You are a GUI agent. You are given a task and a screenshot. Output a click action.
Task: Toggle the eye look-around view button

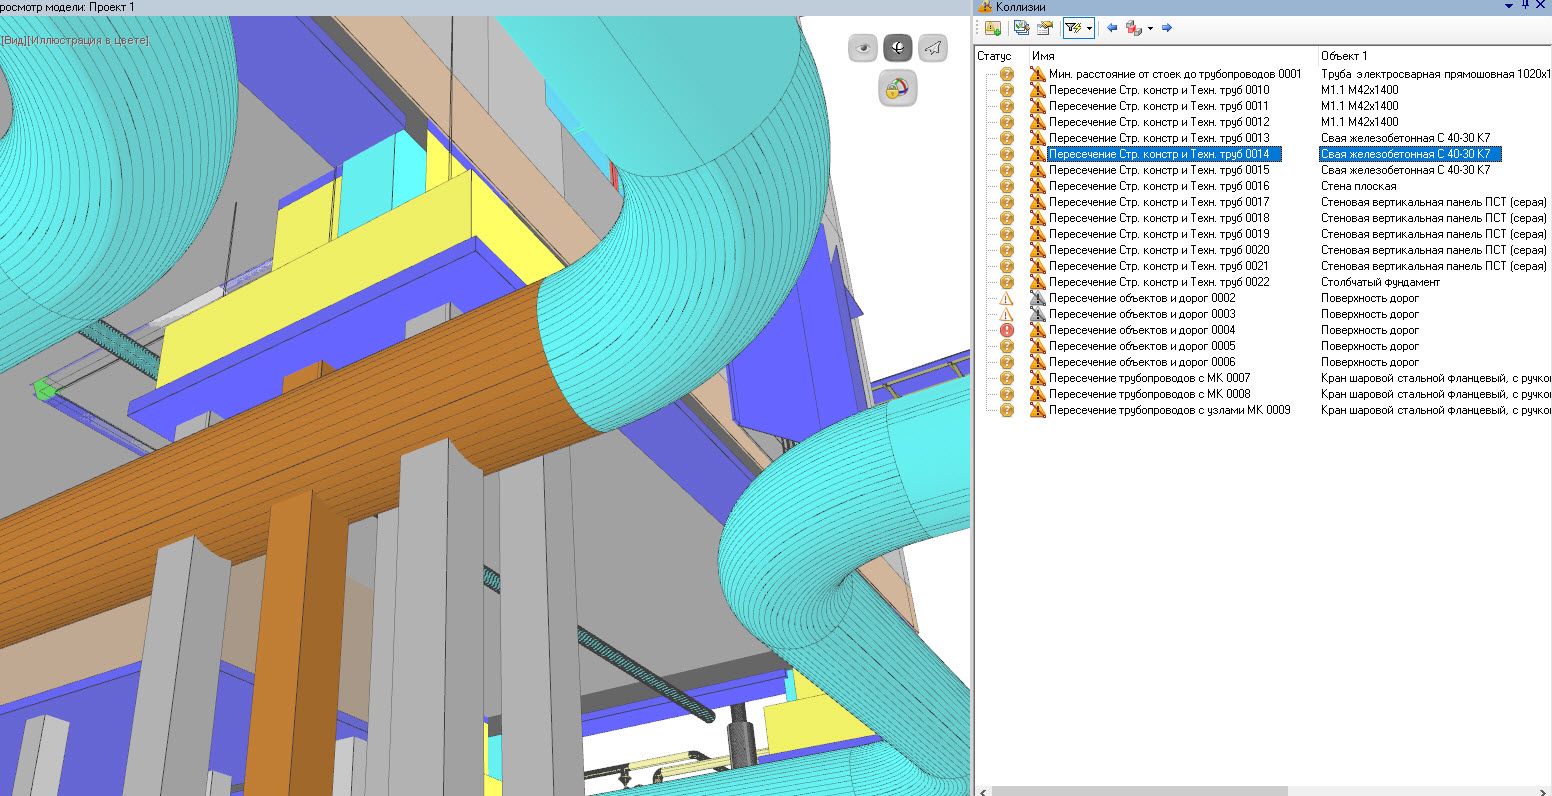862,47
